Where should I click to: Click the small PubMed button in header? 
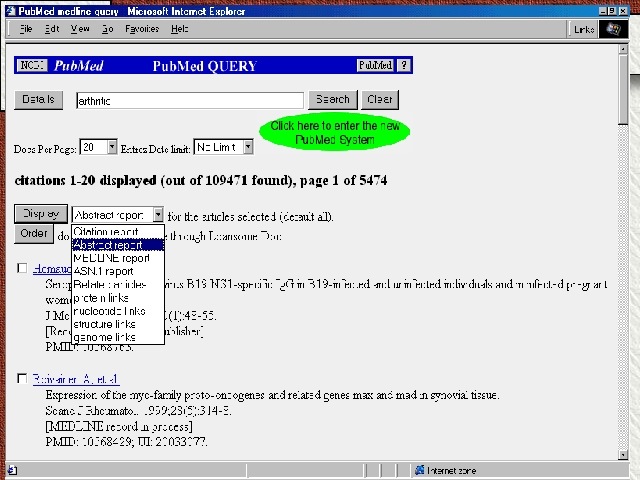point(375,66)
